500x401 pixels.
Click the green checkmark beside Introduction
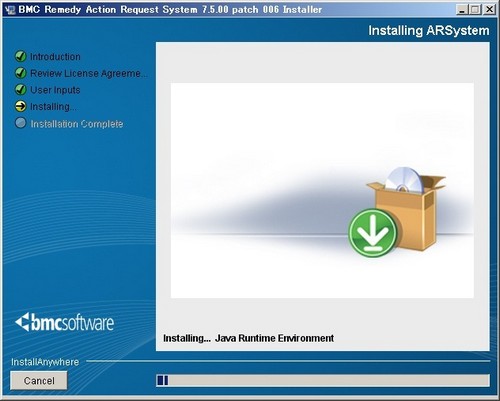[x=21, y=56]
